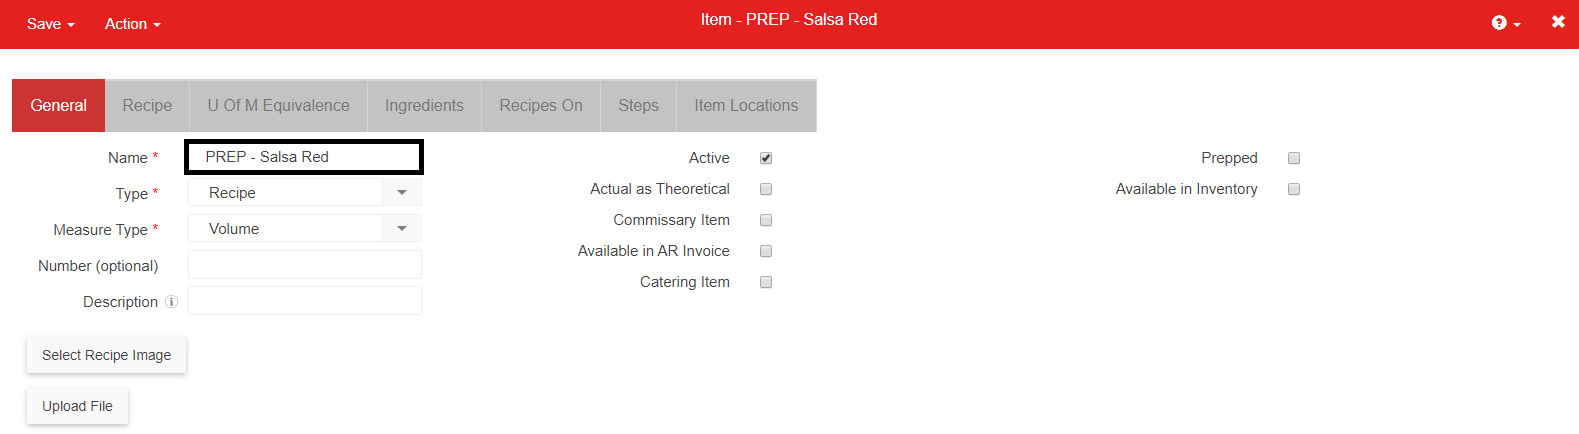The height and width of the screenshot is (434, 1579).
Task: Toggle the Active checkbox
Action: tap(766, 158)
